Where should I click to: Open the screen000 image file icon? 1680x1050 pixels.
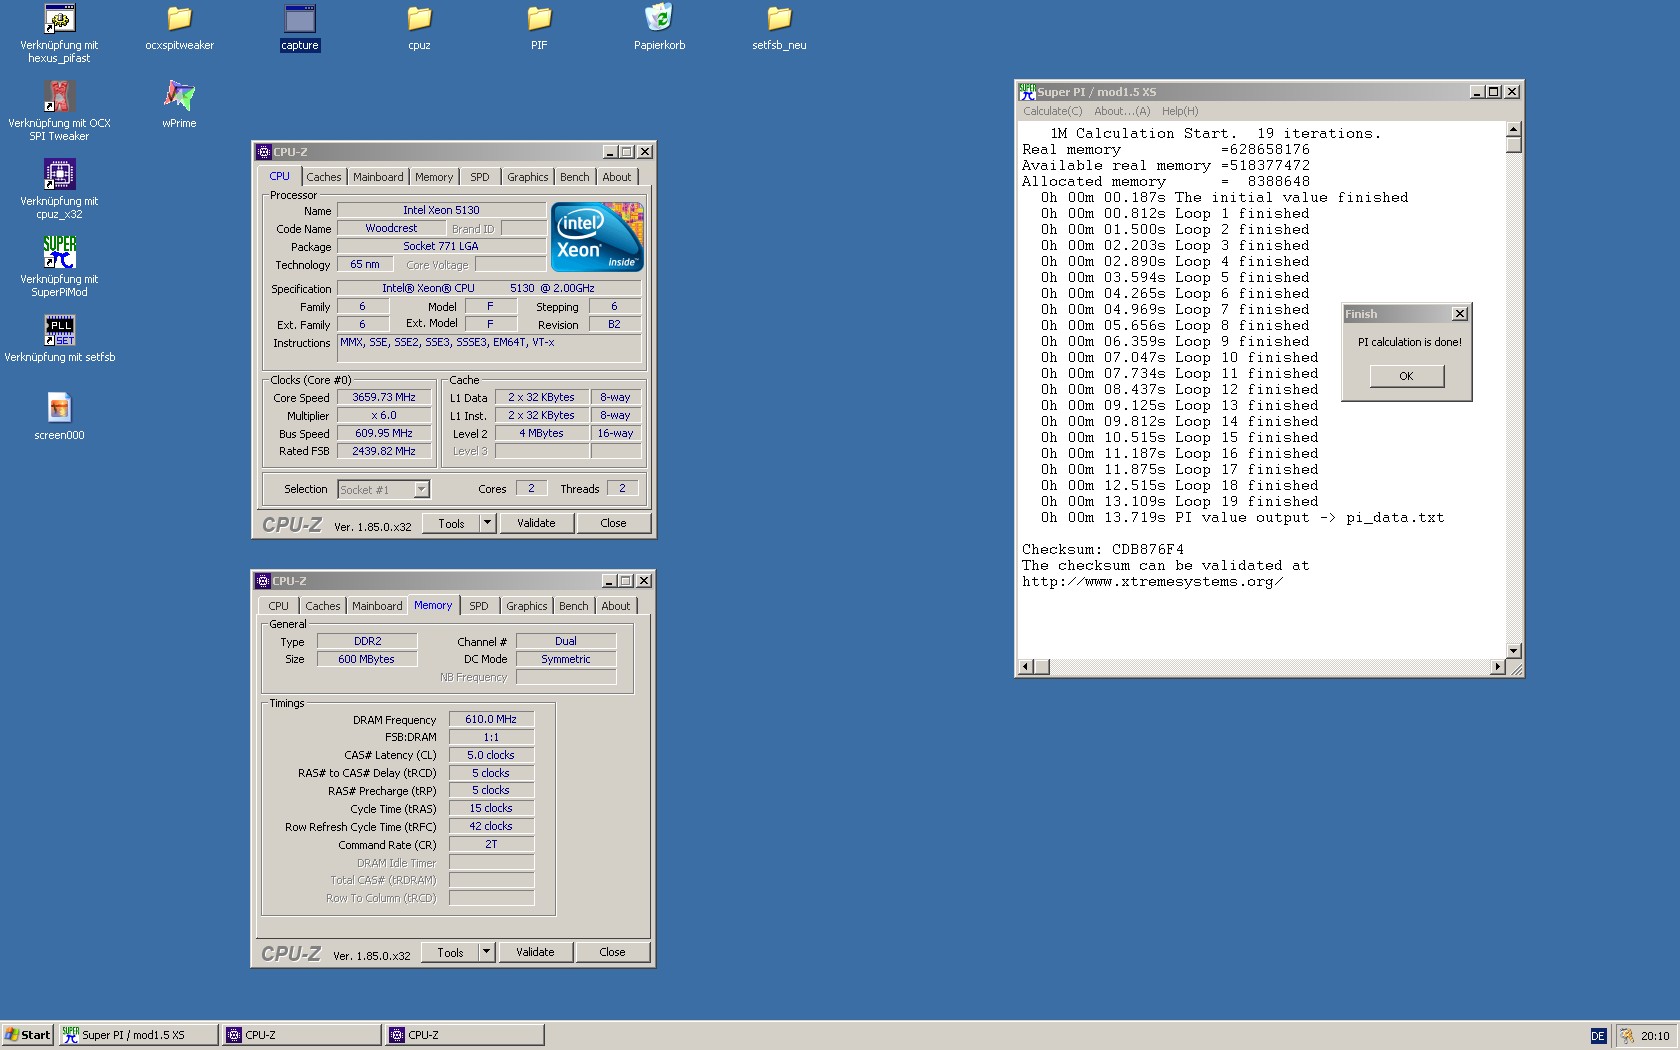(59, 408)
